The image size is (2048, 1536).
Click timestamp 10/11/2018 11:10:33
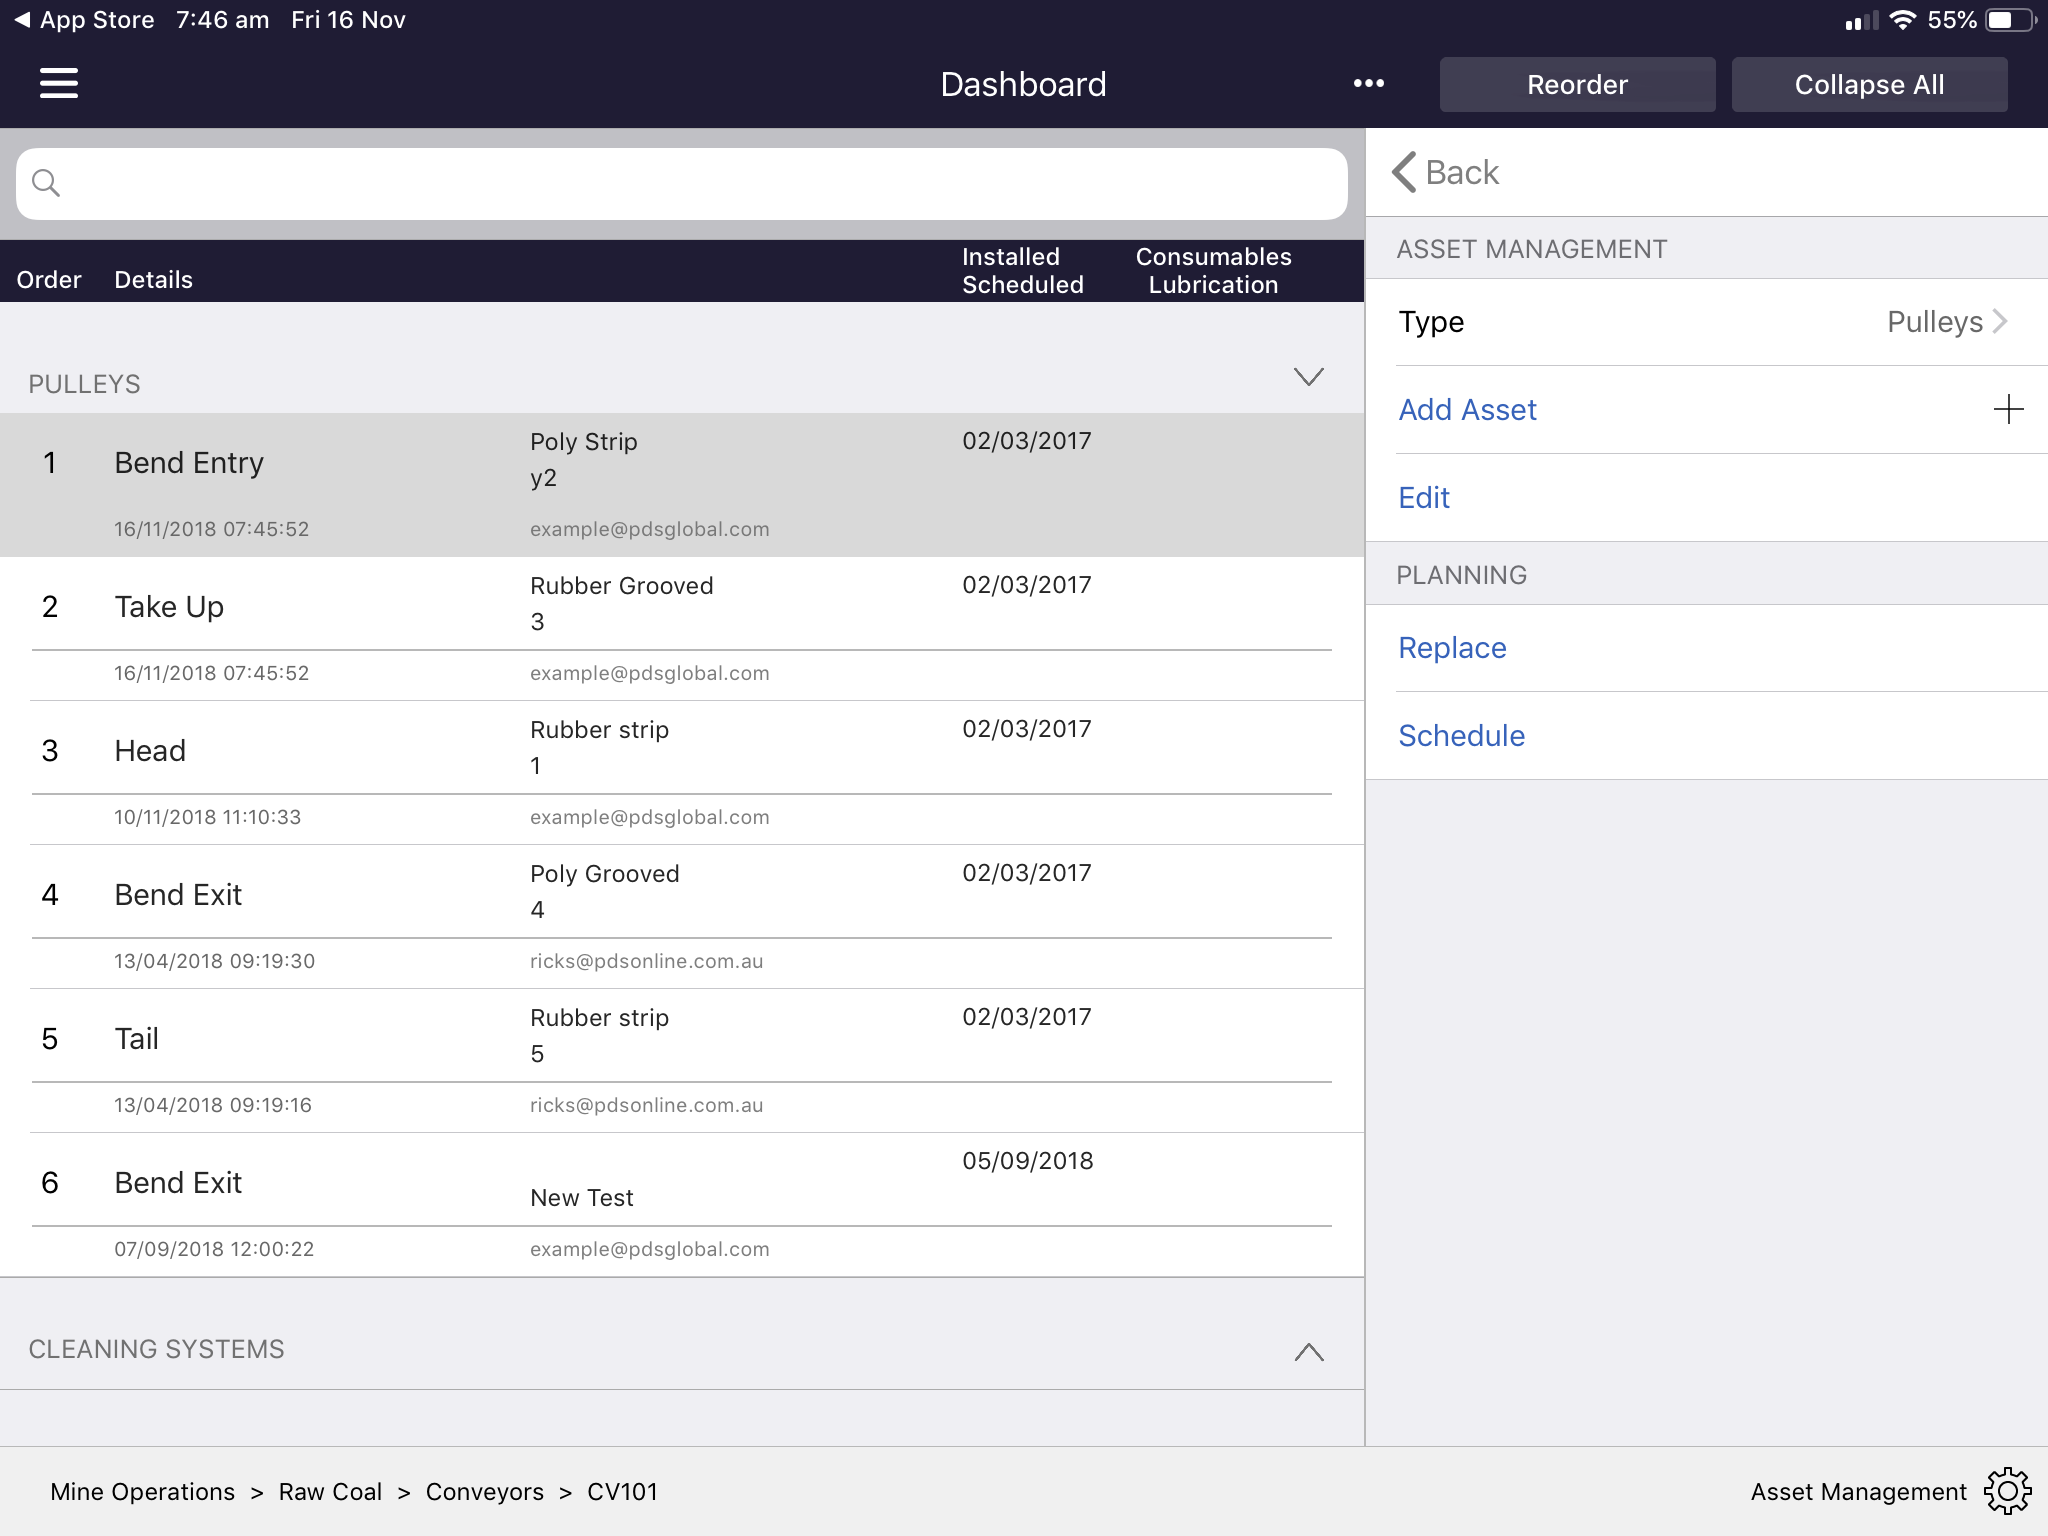(207, 817)
